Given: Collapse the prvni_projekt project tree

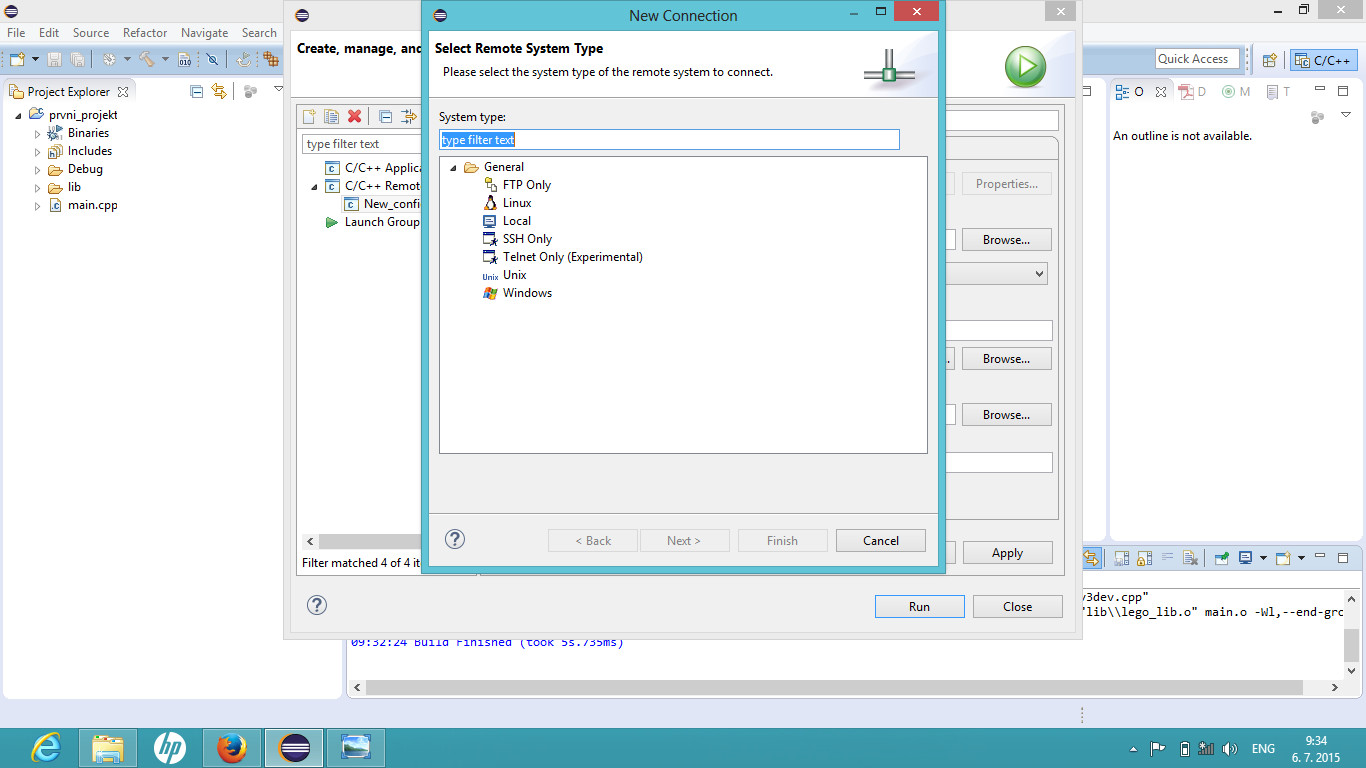Looking at the screenshot, I should click(19, 116).
